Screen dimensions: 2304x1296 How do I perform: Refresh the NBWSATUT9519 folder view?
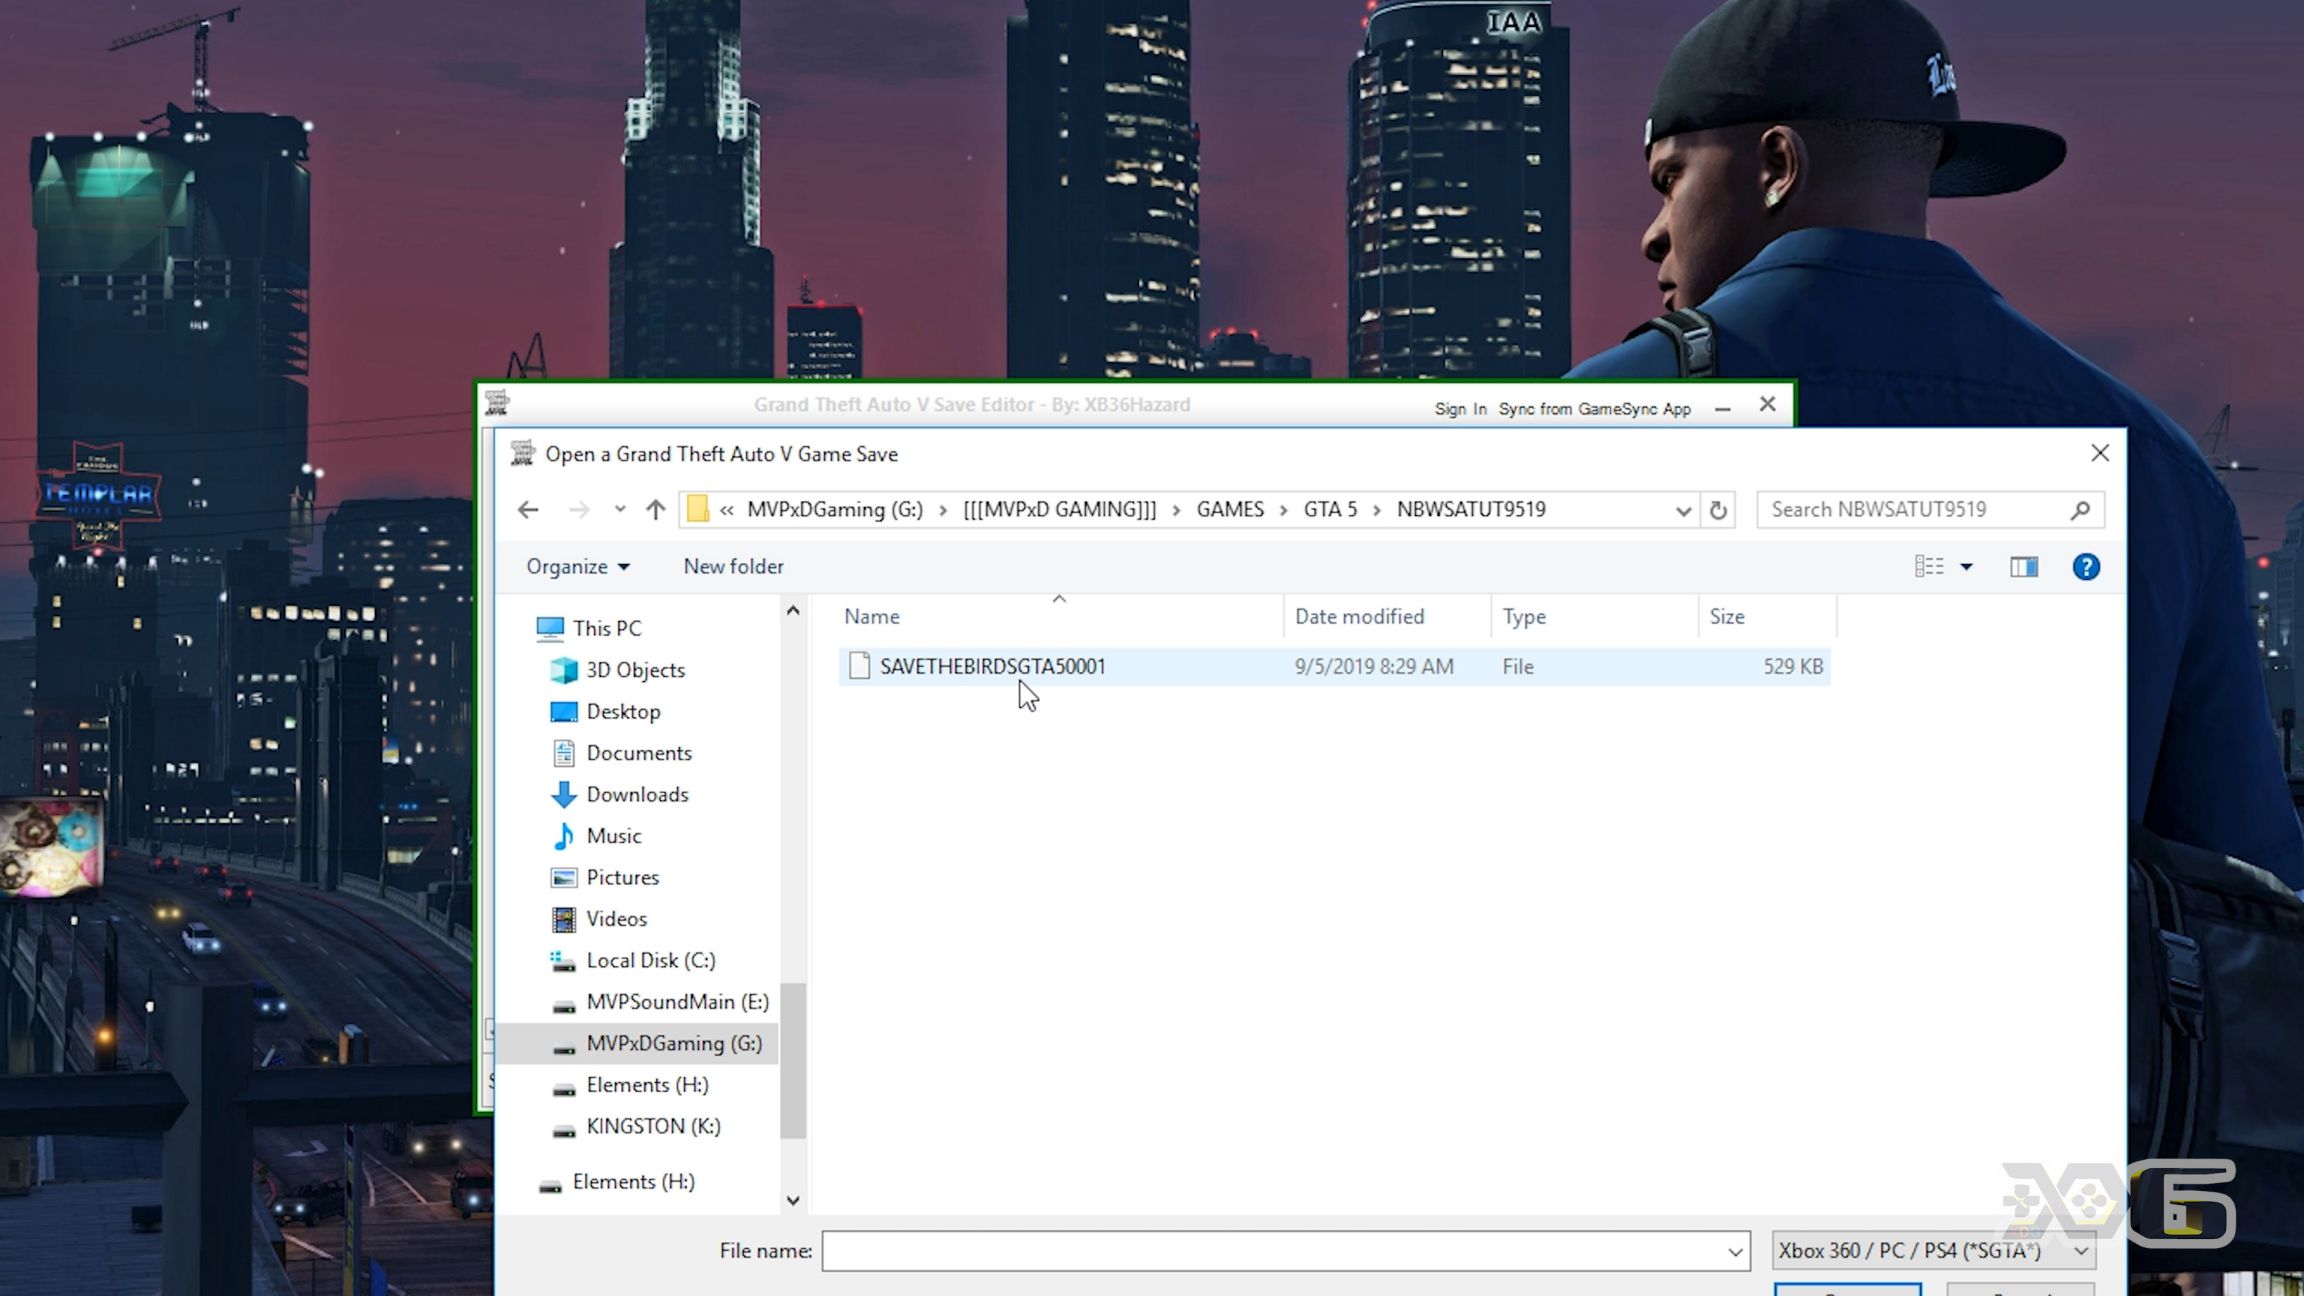point(1718,510)
